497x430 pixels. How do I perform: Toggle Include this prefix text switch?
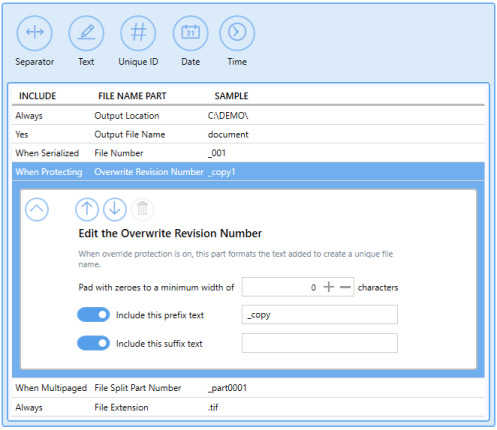click(93, 315)
